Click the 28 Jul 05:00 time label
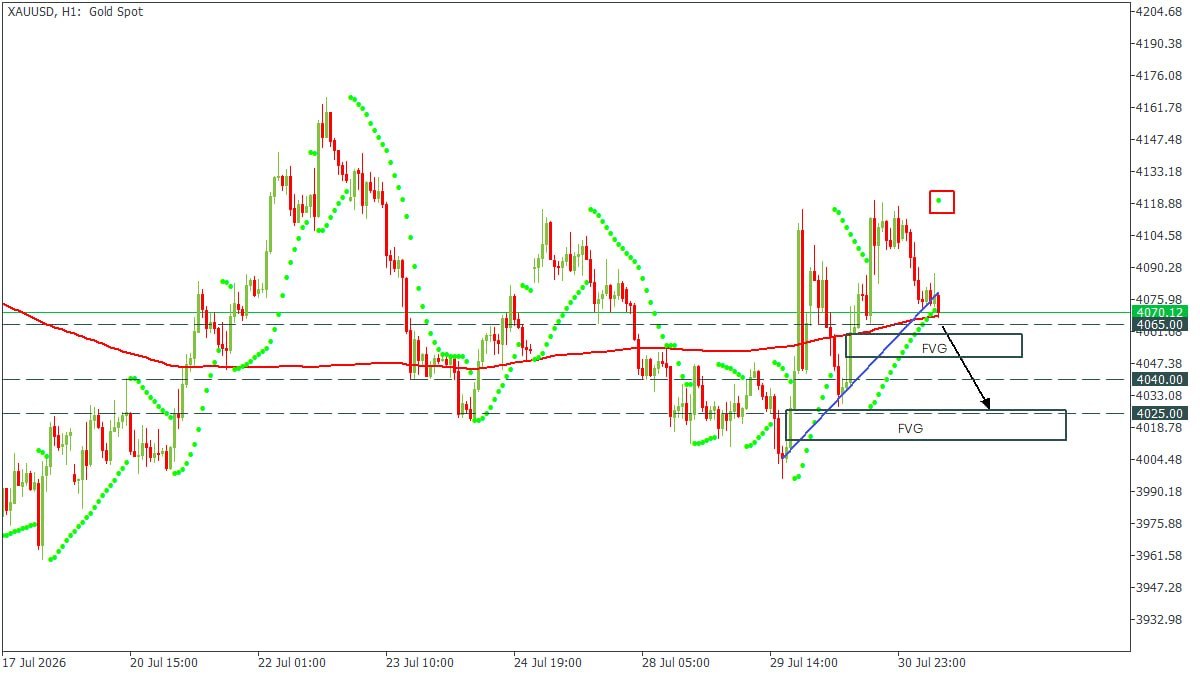1200x675 pixels. click(x=675, y=662)
